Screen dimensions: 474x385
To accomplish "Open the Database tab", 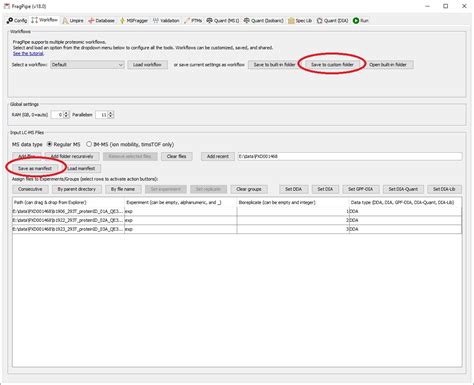I will (101, 21).
